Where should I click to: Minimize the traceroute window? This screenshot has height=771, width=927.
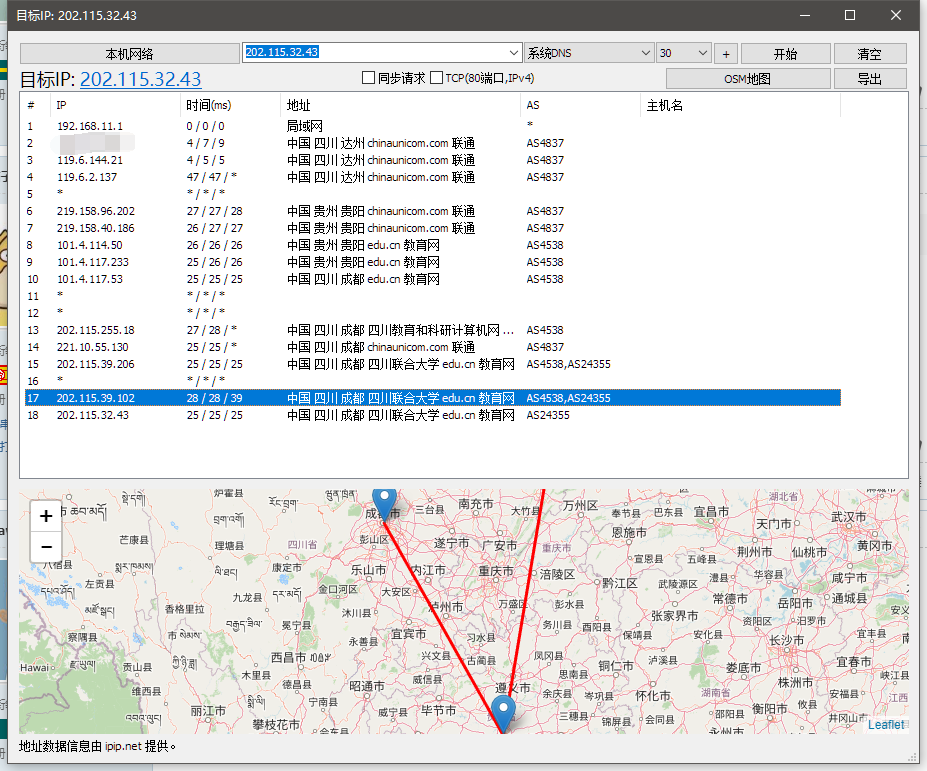coord(805,15)
